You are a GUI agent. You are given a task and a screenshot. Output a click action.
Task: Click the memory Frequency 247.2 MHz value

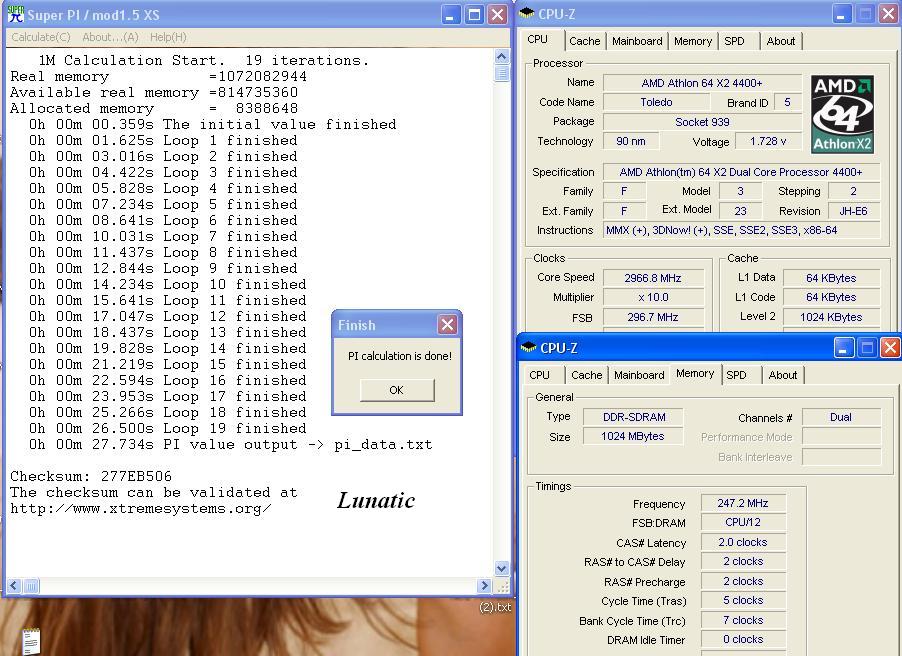(x=743, y=503)
